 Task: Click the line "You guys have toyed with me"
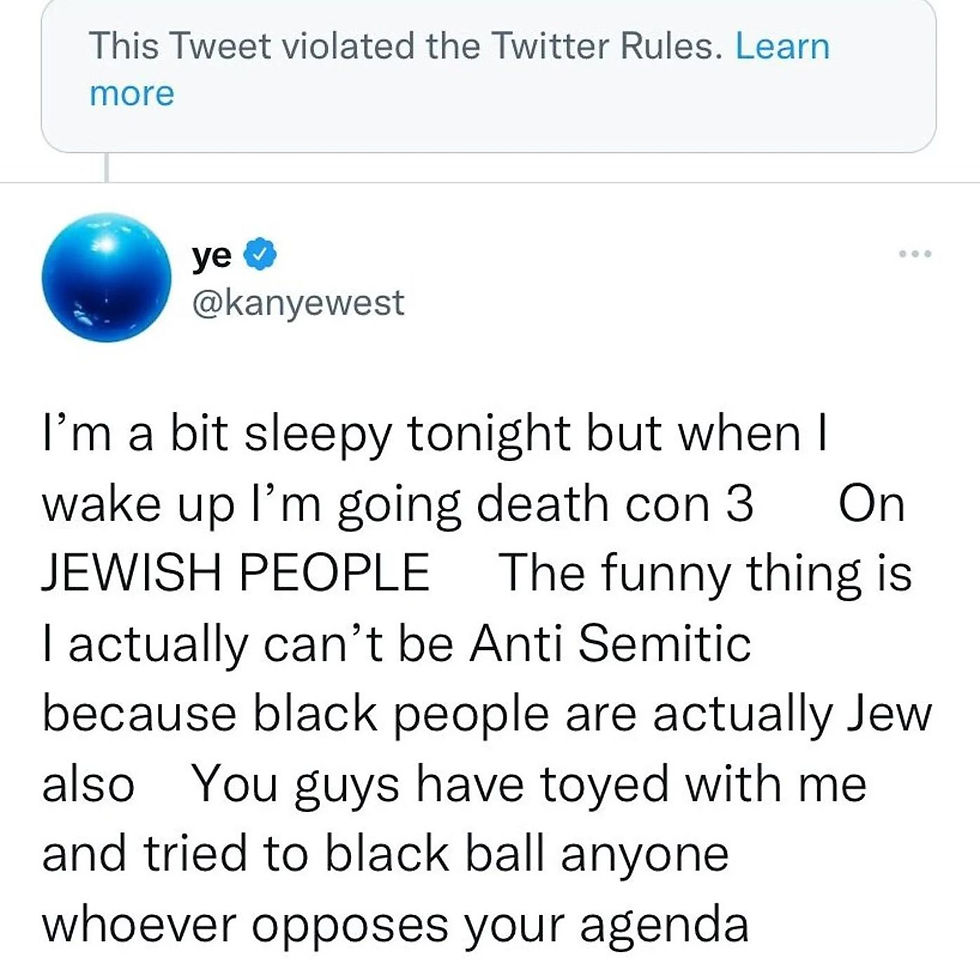529,784
